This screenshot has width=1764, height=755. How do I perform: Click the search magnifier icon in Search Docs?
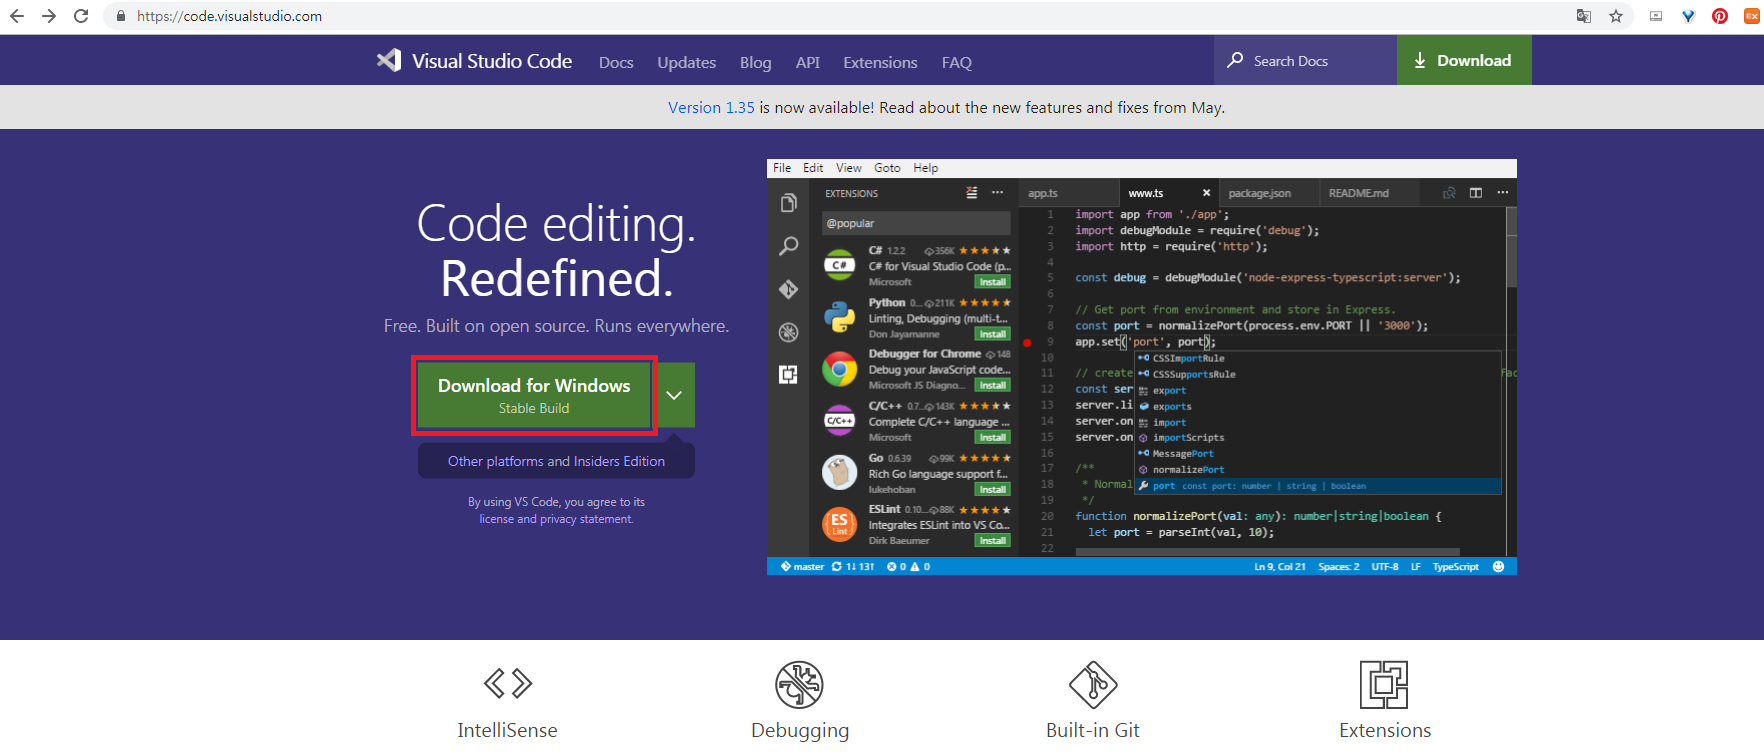coord(1235,60)
